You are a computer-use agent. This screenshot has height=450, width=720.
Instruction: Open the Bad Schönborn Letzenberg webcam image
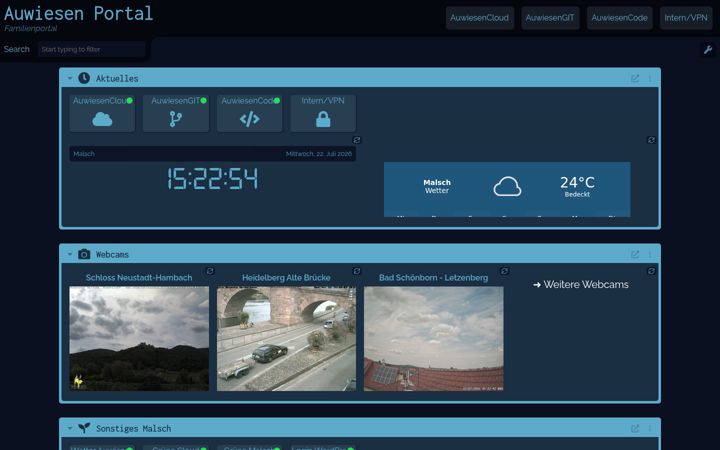tap(433, 338)
